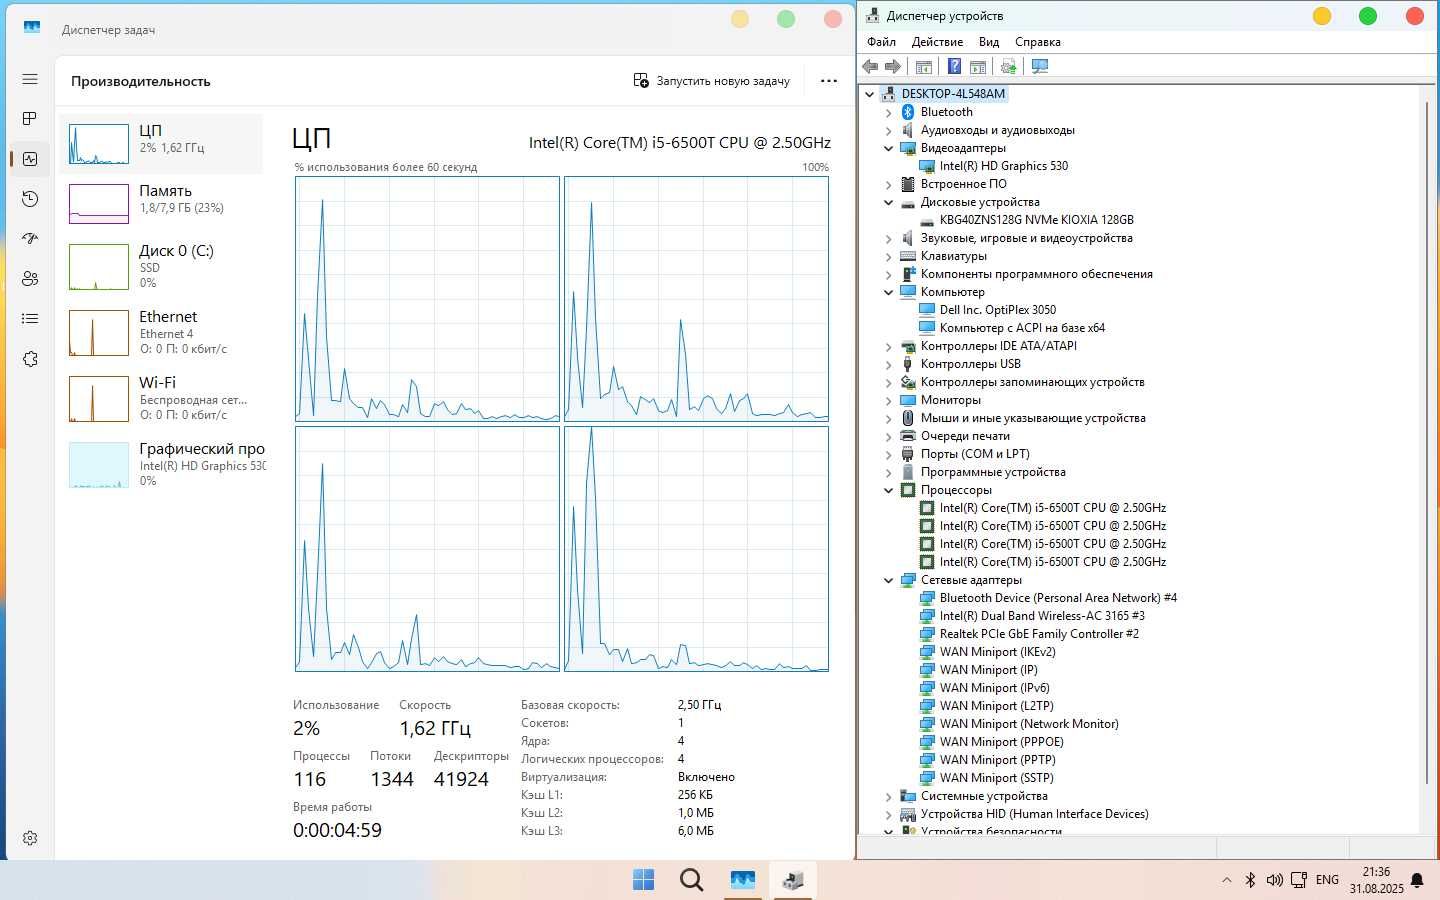Switch to Device Manager via taskbar icon
This screenshot has width=1440, height=900.
coord(793,880)
